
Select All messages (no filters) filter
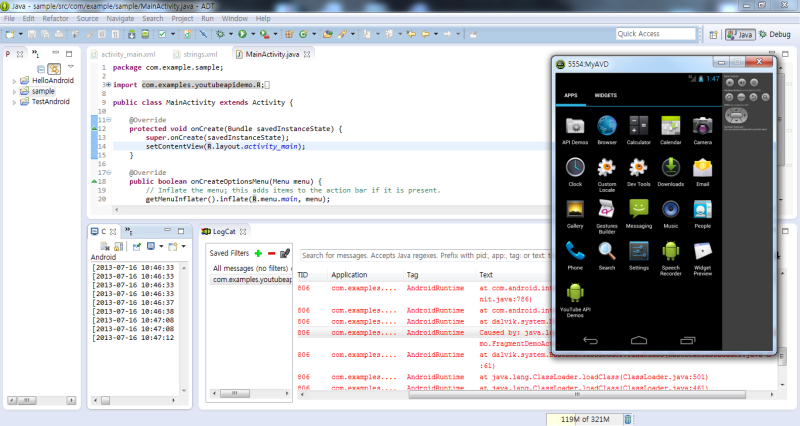[251, 268]
